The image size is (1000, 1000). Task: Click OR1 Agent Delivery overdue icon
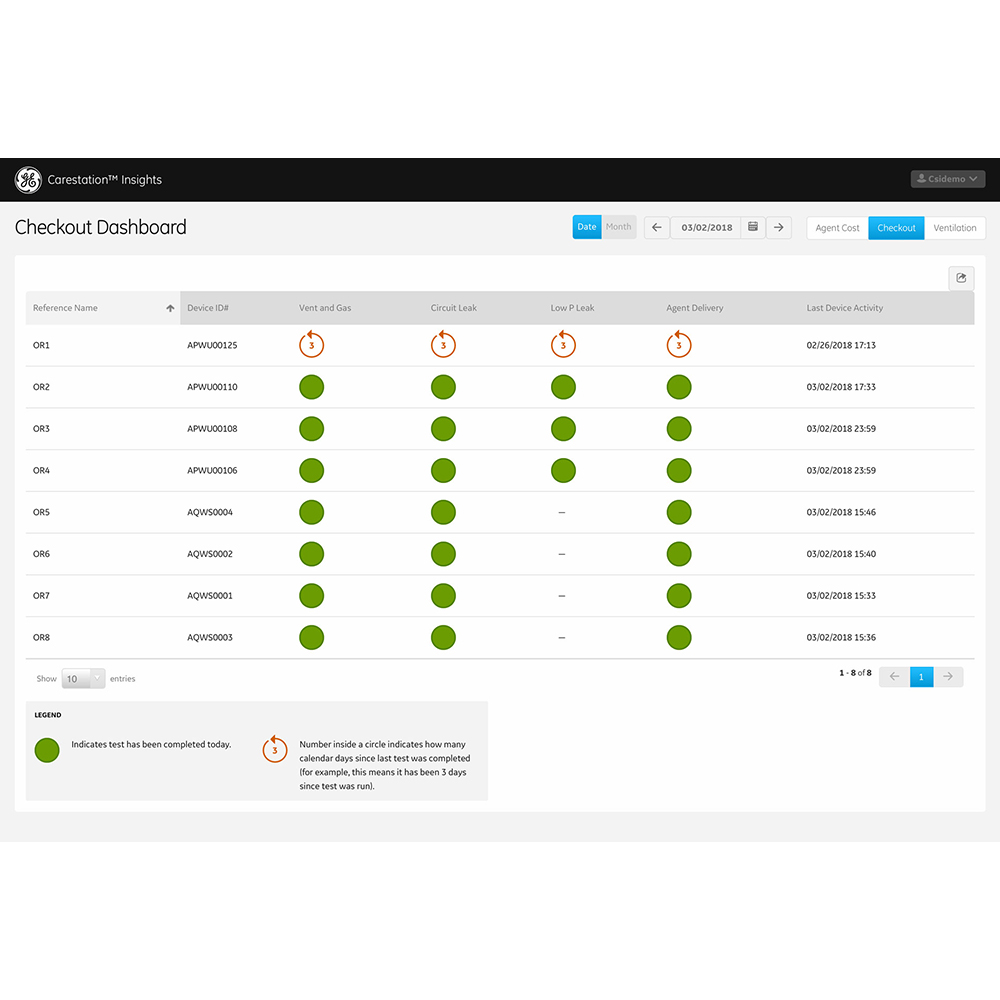[679, 345]
